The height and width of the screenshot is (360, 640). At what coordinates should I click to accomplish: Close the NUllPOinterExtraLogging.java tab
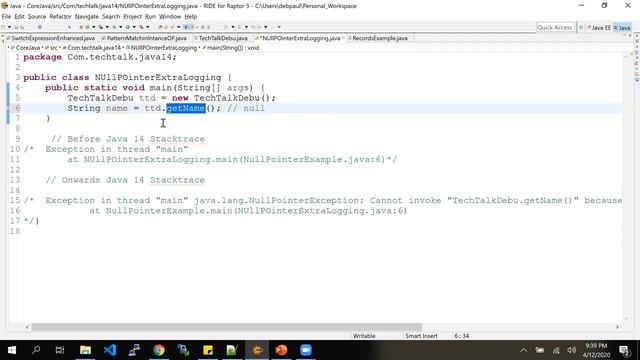[x=343, y=38]
